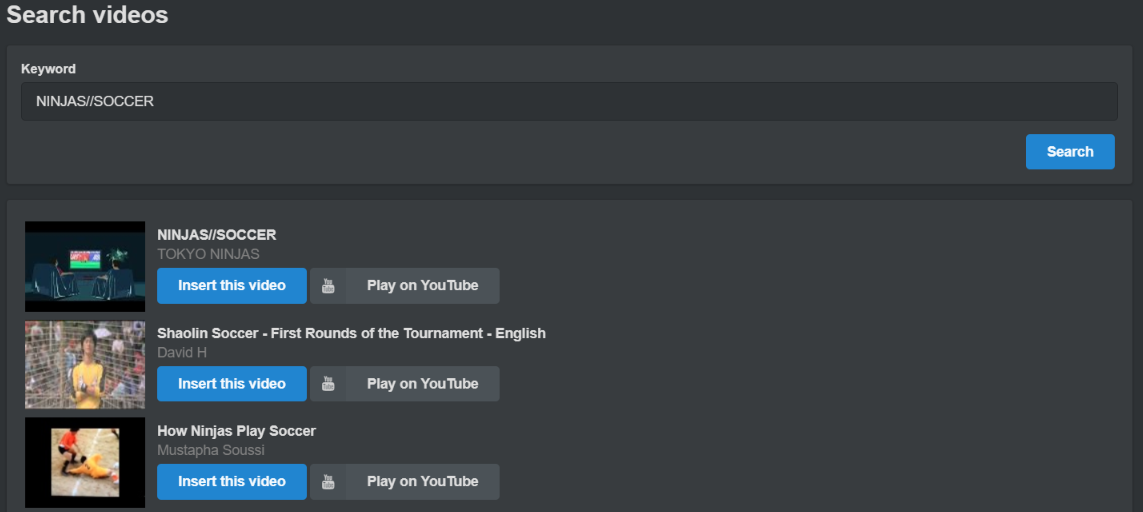This screenshot has width=1143, height=512.
Task: Insert the NINJAS//SOCCER video by TOKYO NINJAS
Action: click(x=232, y=286)
